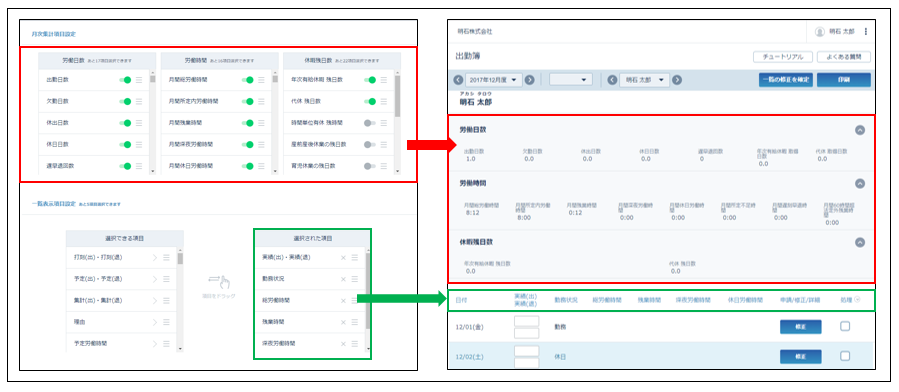This screenshot has width=899, height=392.
Task: Remove 実績(出)・実績(退) from selected items
Action: click(343, 257)
